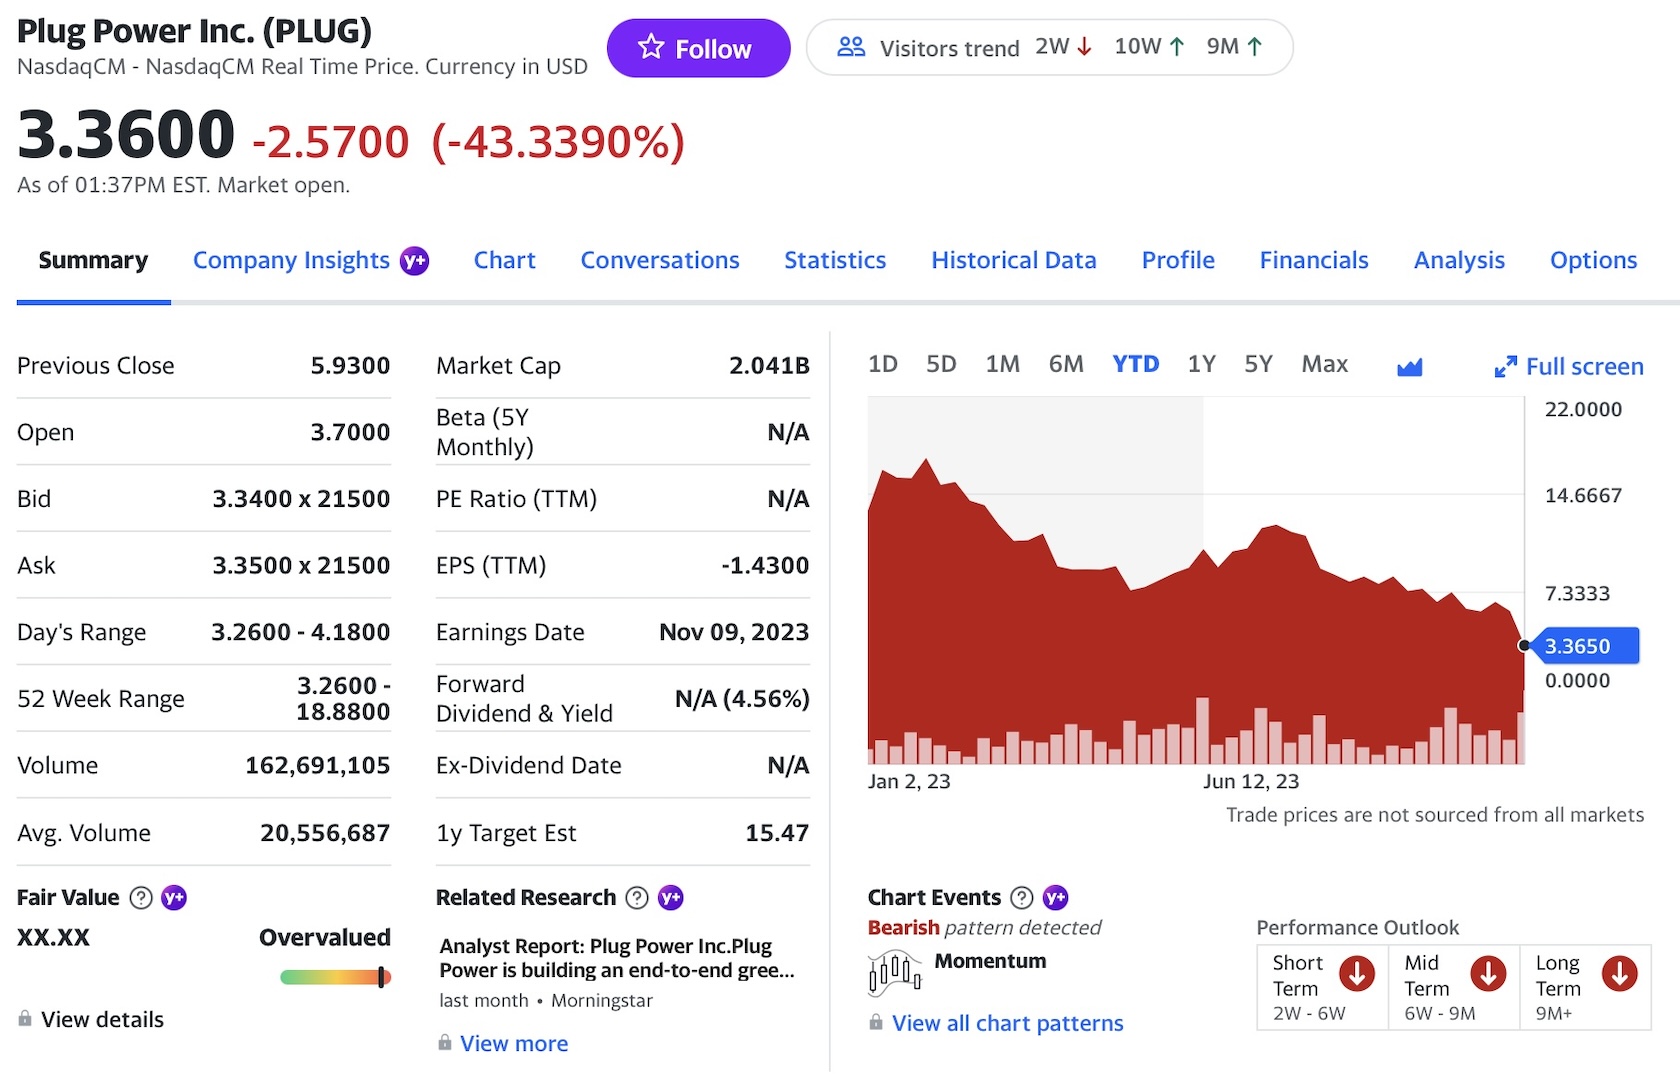The width and height of the screenshot is (1680, 1092).
Task: Select the 5Y chart time range
Action: click(1258, 364)
